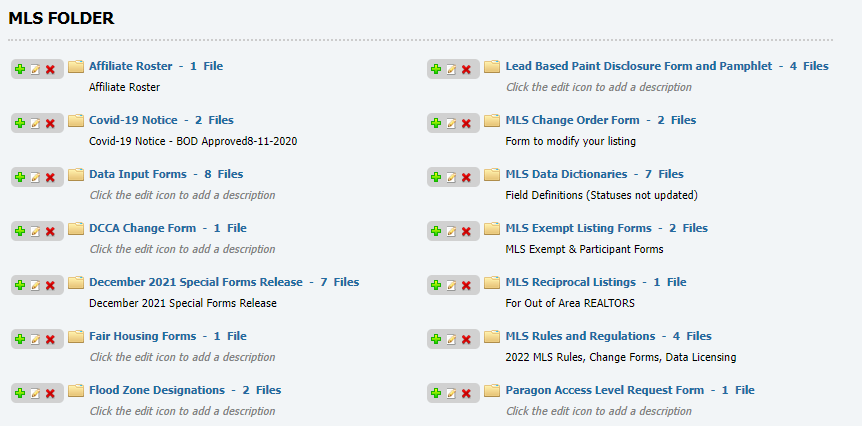Open Fair Housing Forms folder link
Image resolution: width=862 pixels, height=426 pixels.
point(168,336)
